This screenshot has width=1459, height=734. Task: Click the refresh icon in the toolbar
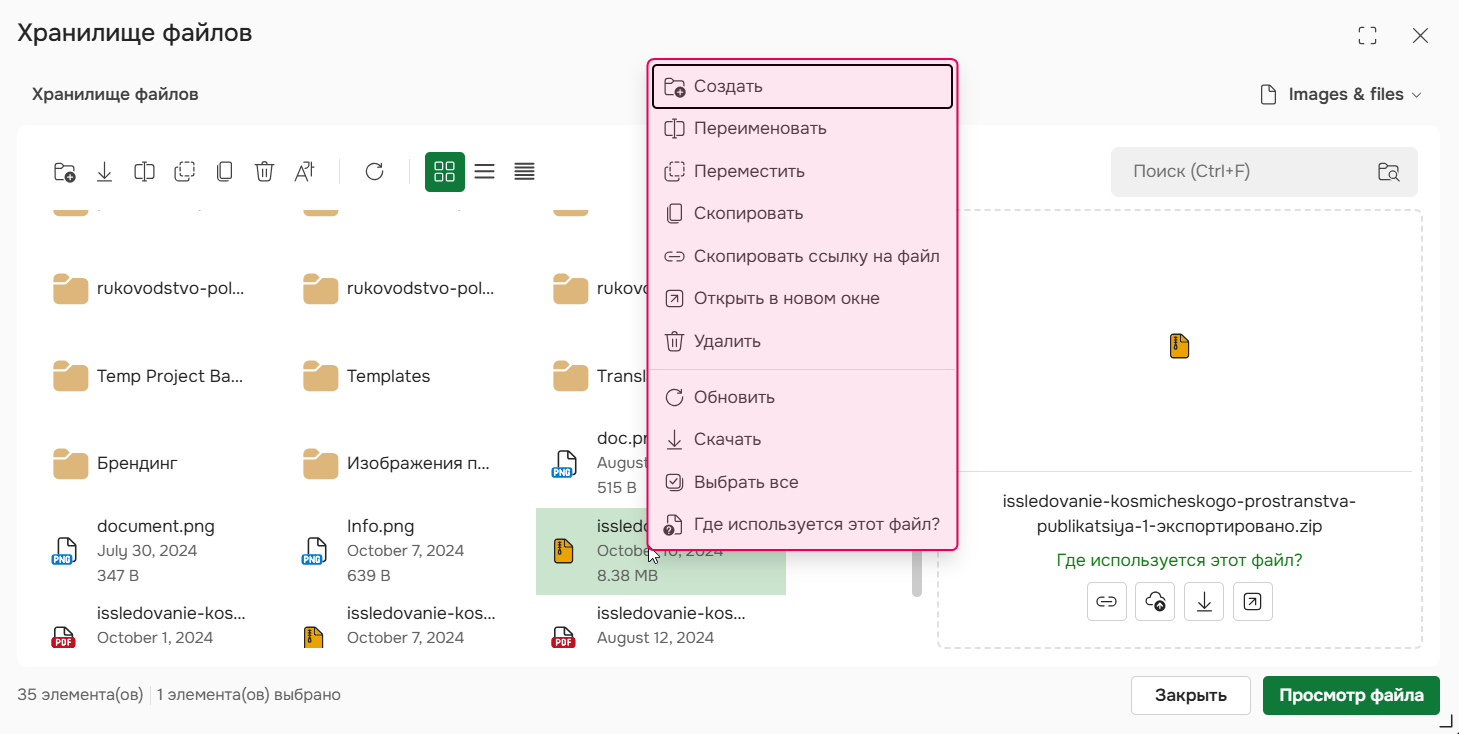point(374,172)
